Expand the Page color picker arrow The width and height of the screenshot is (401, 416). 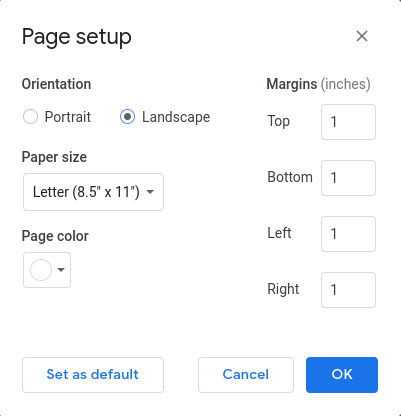click(61, 270)
